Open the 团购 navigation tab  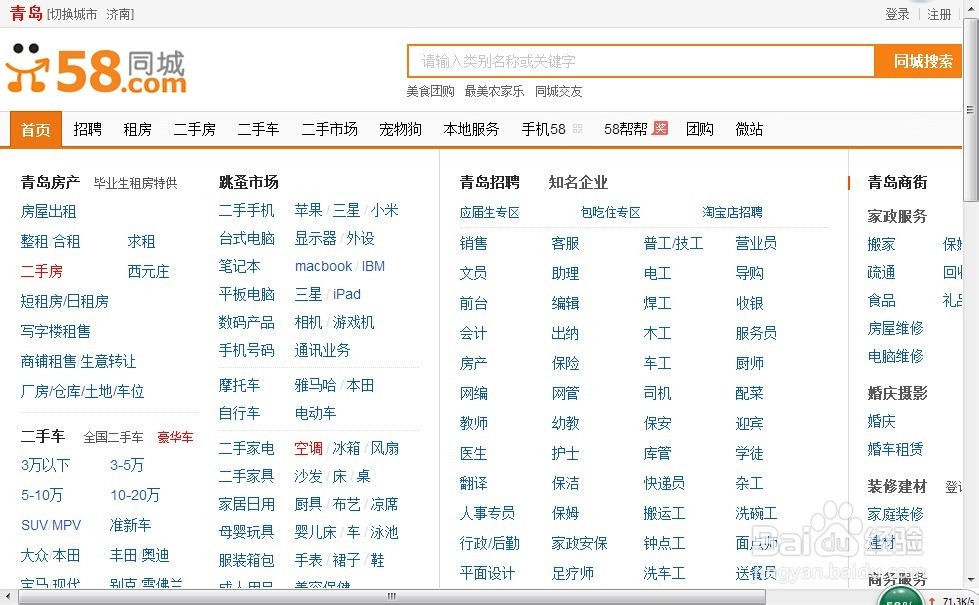[x=699, y=129]
